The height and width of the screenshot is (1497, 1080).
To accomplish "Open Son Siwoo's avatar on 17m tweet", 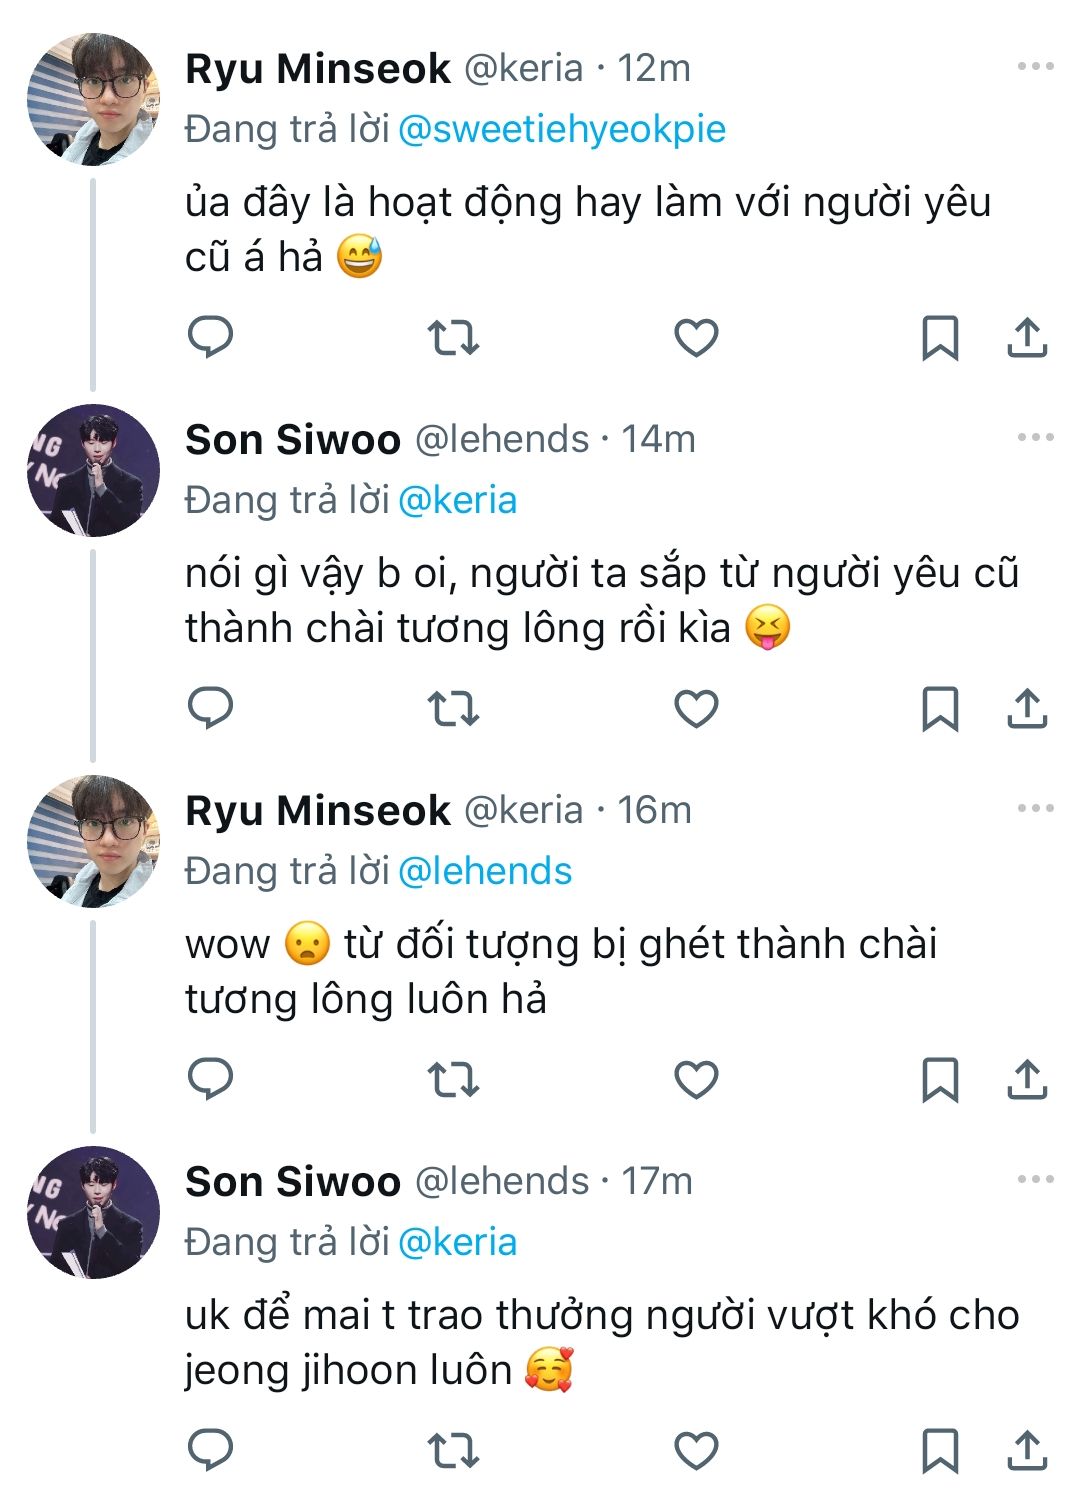I will (x=93, y=1212).
